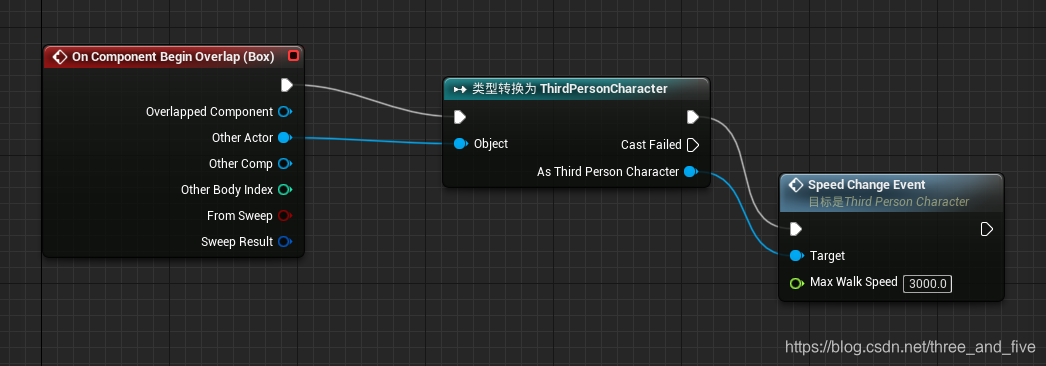Select the 类型转换为 ThirdPersonCharacter node title
1046x366 pixels.
(570, 89)
